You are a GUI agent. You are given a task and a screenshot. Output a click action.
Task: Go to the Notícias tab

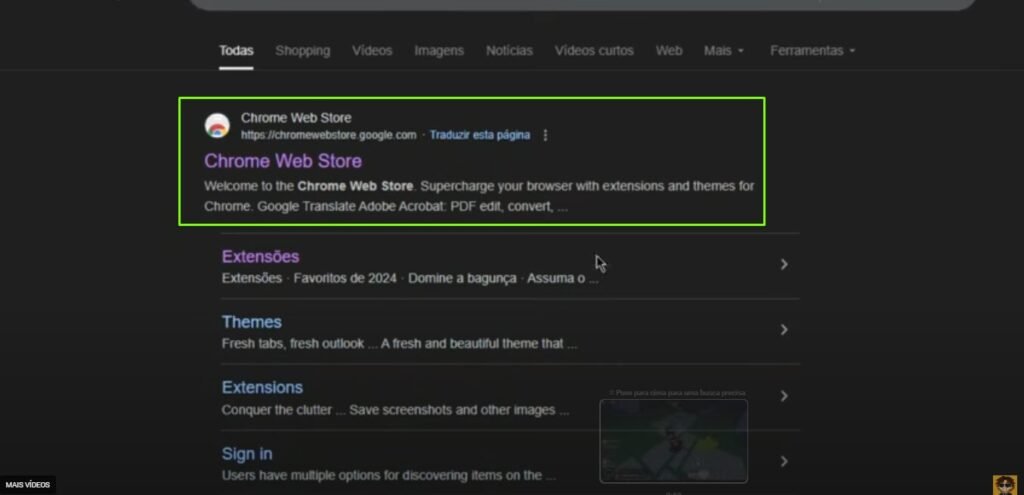(x=509, y=51)
